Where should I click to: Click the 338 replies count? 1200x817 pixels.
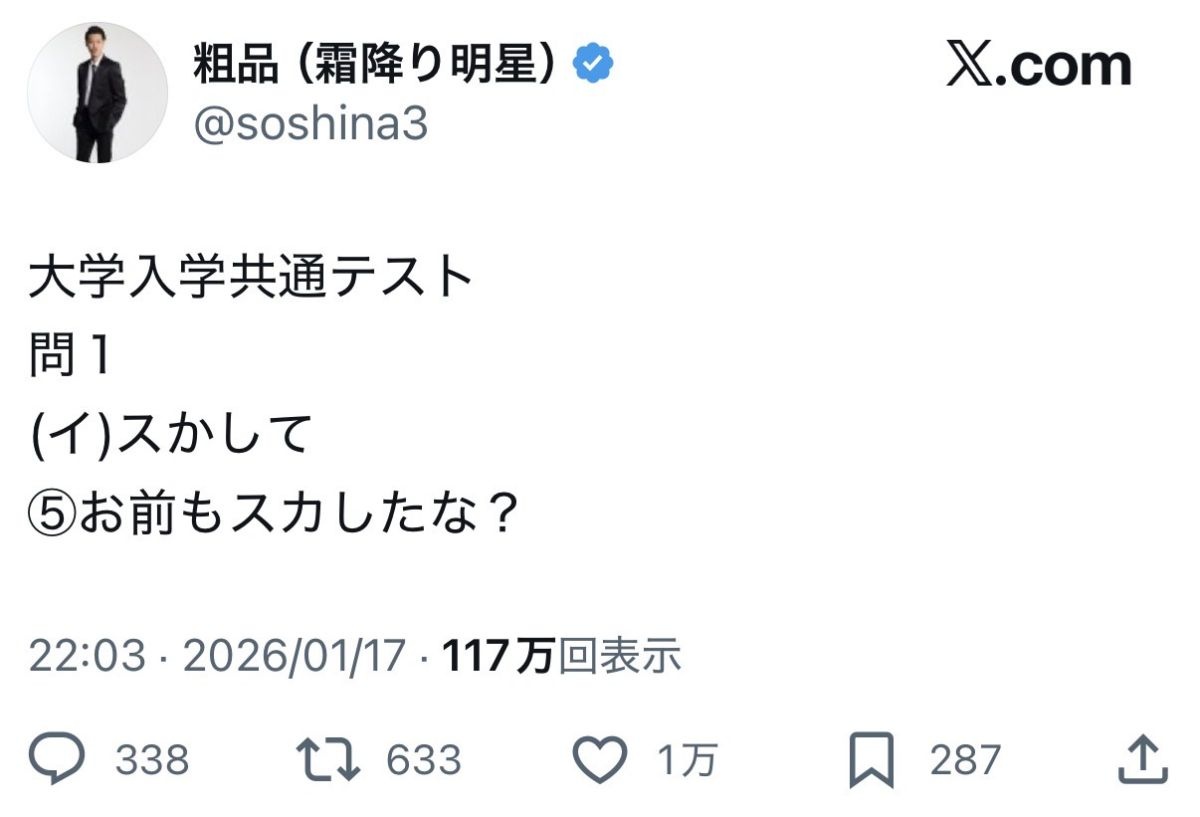point(152,762)
